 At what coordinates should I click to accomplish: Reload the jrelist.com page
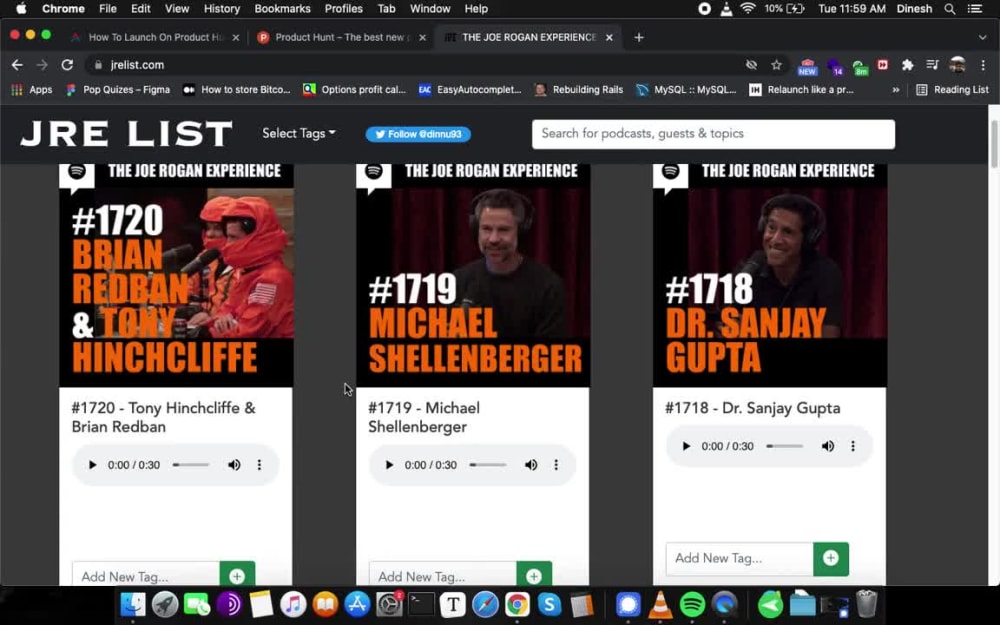coord(67,65)
